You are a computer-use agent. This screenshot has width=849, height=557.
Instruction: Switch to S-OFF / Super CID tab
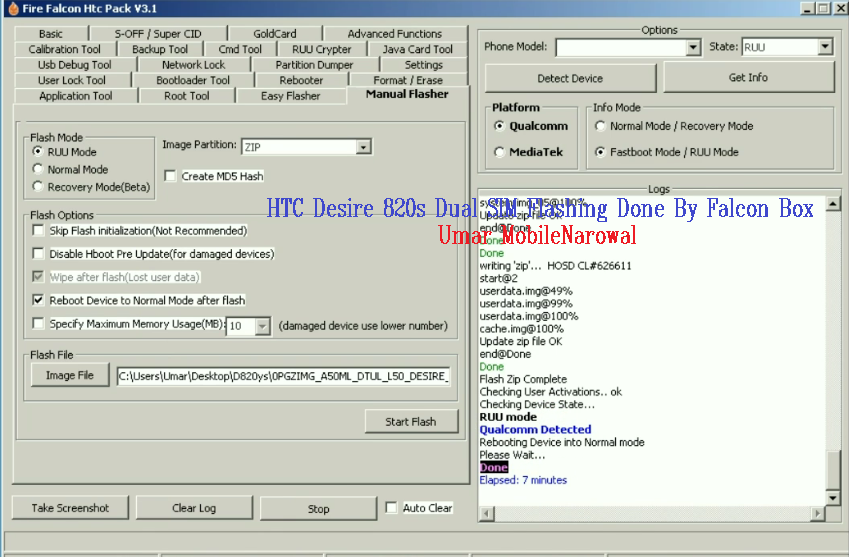(158, 34)
